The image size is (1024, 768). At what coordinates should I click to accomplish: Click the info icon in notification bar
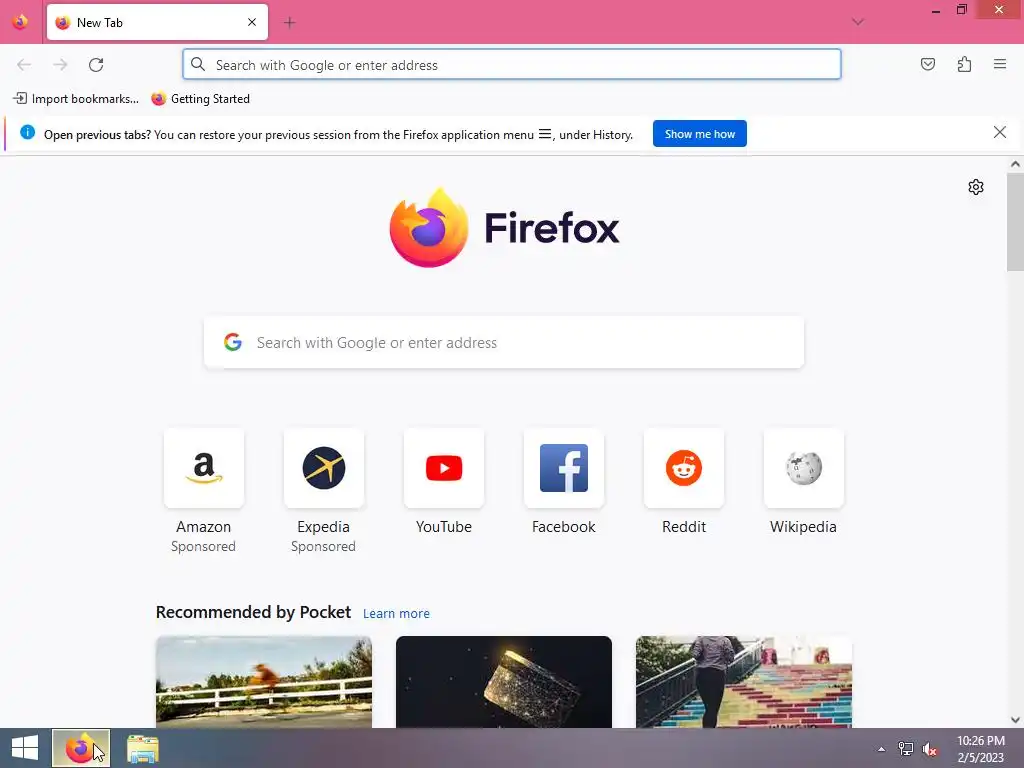coord(27,133)
